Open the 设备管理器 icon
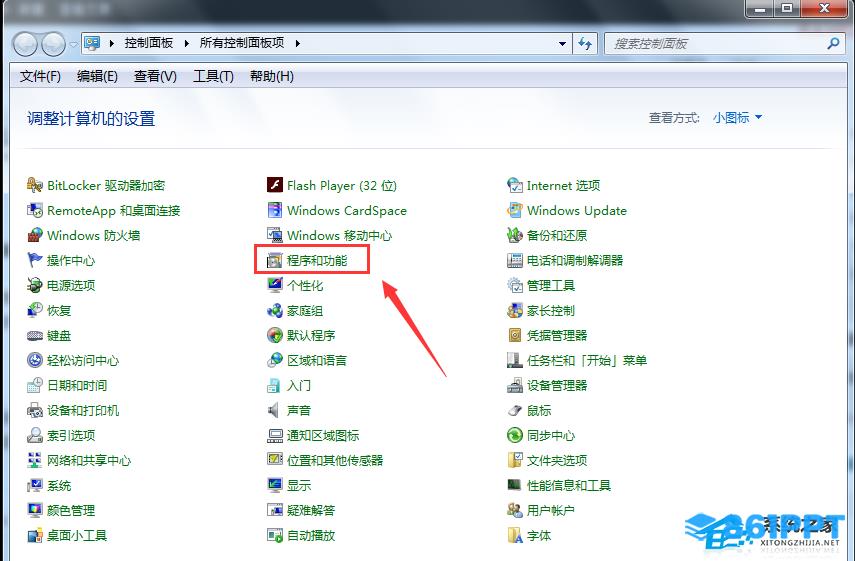The height and width of the screenshot is (561, 855). (x=515, y=385)
